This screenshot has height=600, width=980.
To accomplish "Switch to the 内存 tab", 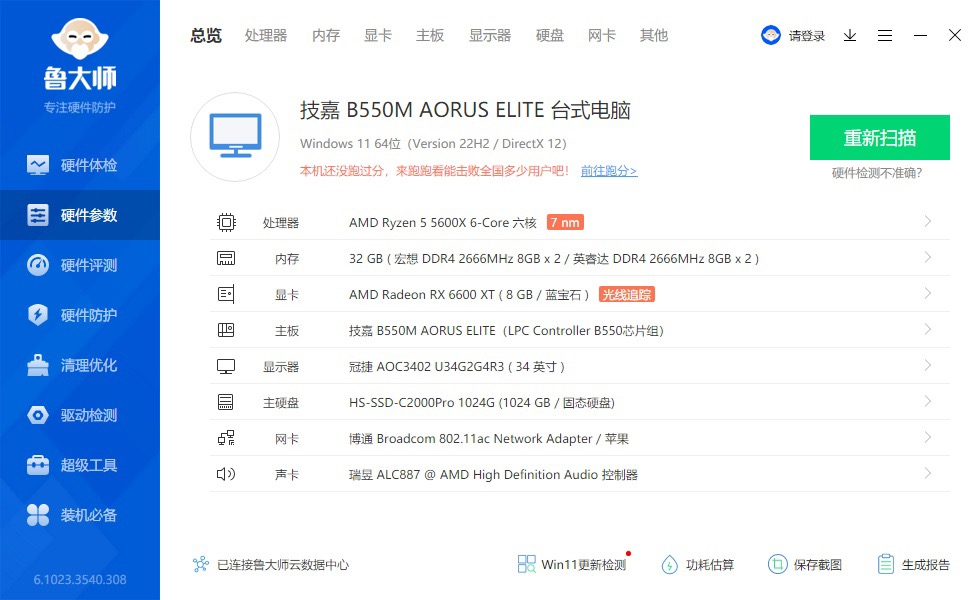I will point(326,36).
